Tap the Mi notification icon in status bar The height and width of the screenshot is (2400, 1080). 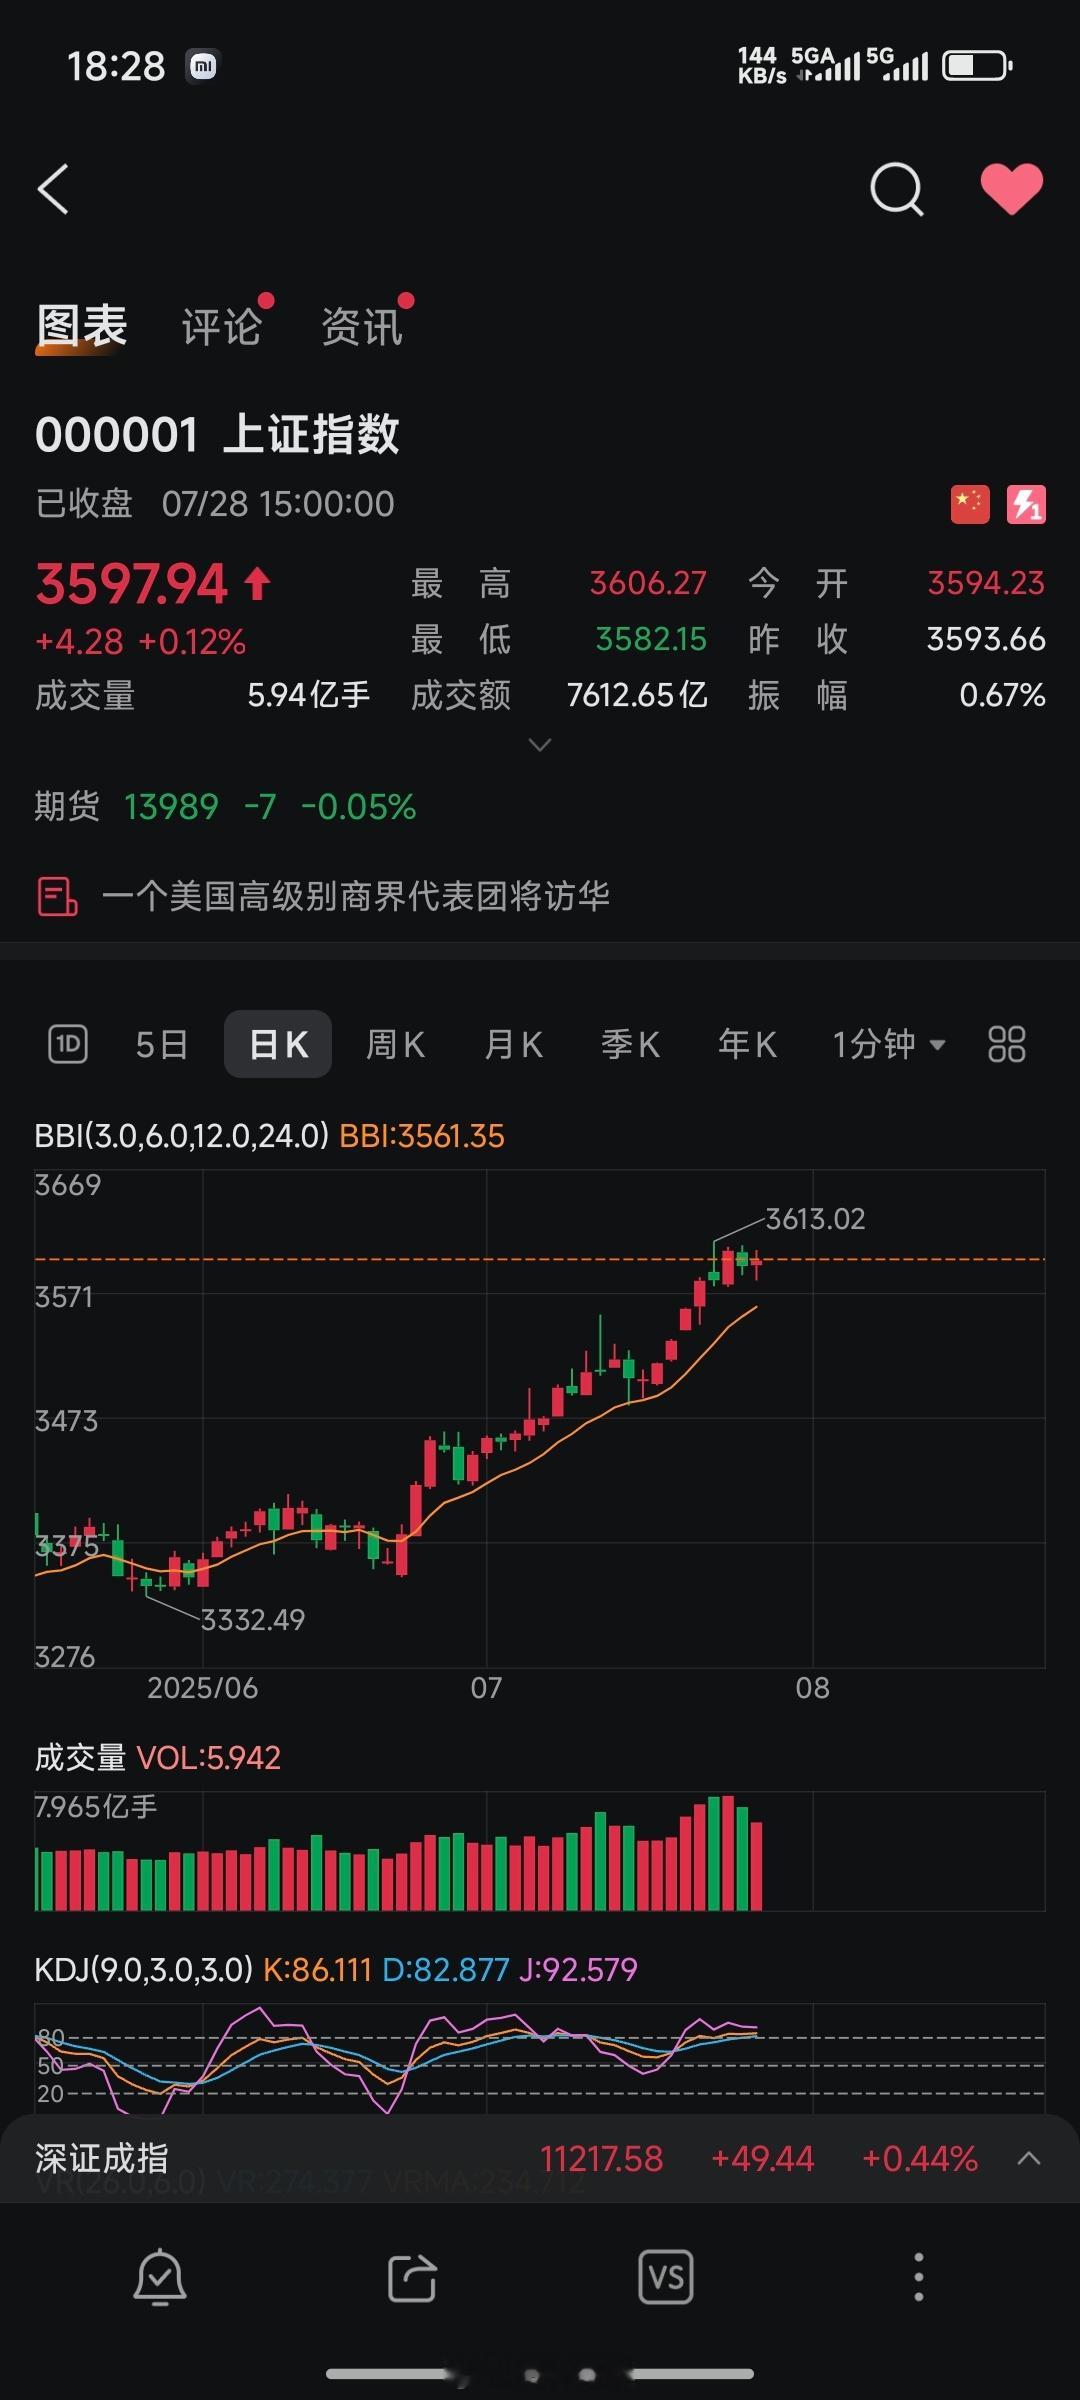coord(203,66)
